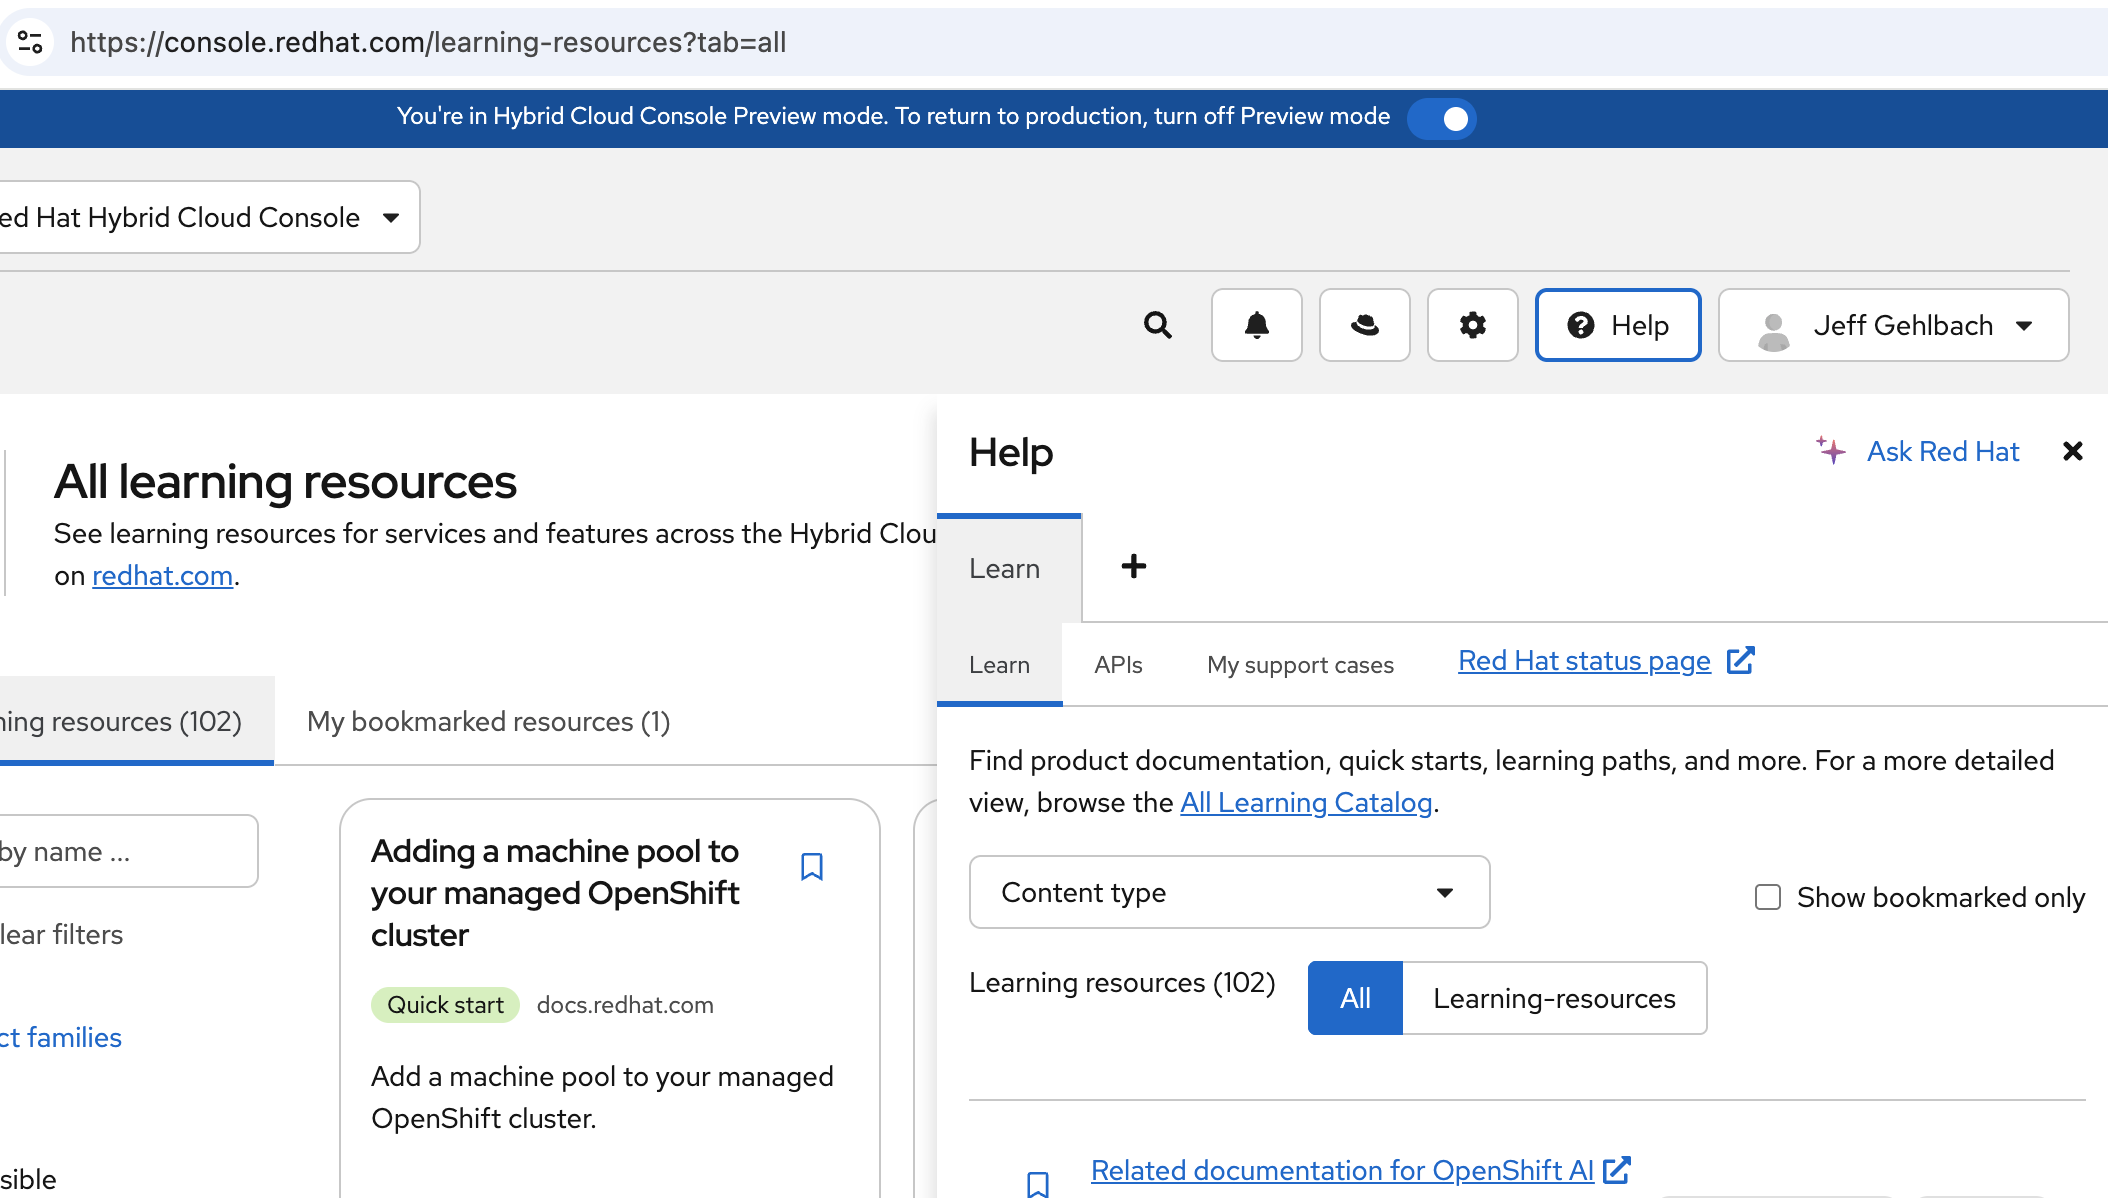Open the Red Hat status page link

[x=1584, y=661]
